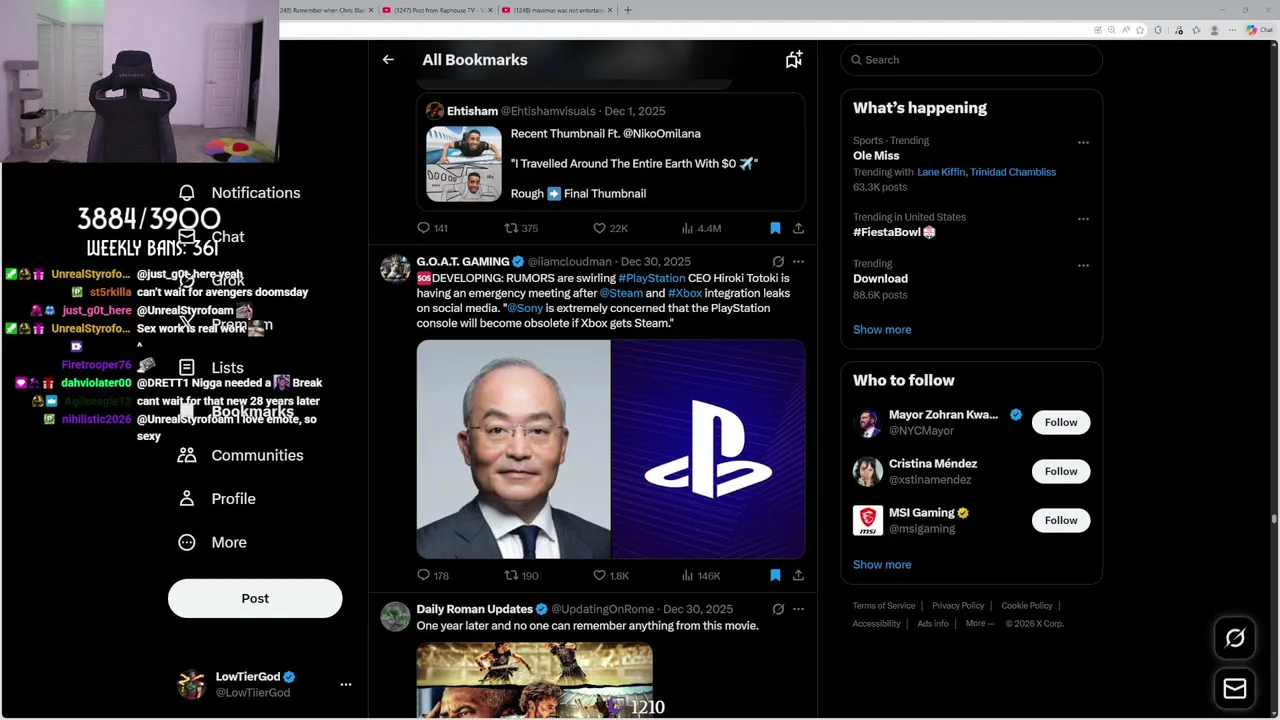Open Notifications bell icon in sidebar
Screen dimensions: 1280x720
187,192
